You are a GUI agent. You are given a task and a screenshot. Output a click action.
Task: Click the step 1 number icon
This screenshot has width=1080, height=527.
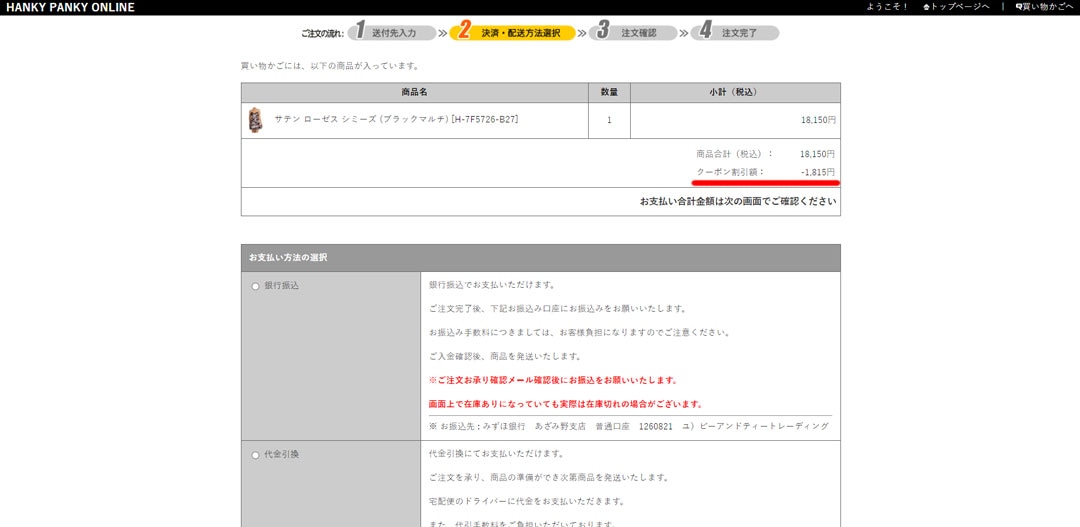(x=360, y=31)
